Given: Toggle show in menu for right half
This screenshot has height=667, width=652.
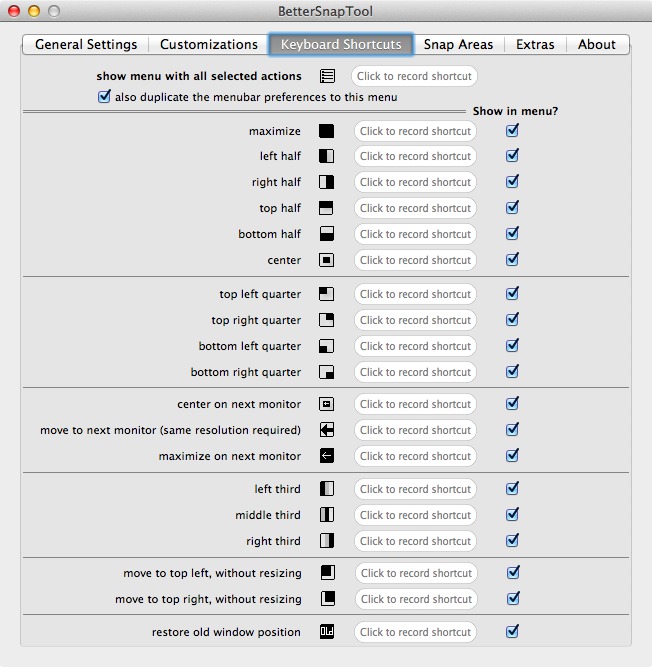Looking at the screenshot, I should [x=512, y=182].
